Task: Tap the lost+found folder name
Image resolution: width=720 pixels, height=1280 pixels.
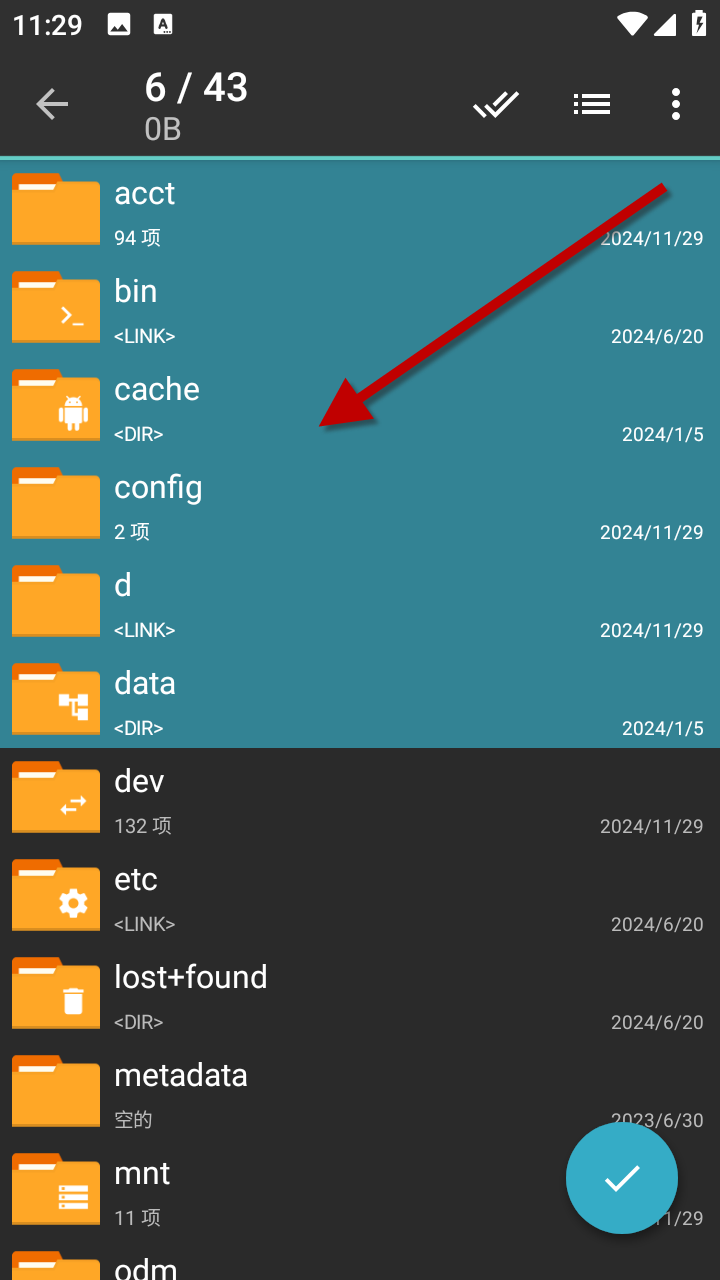Action: [x=191, y=977]
